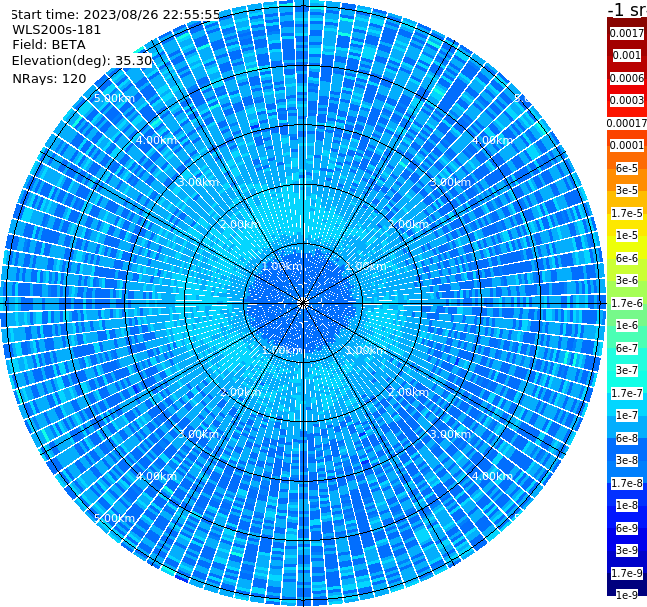Select the 0.00017 colorbar label
The image size is (647, 607).
[627, 123]
